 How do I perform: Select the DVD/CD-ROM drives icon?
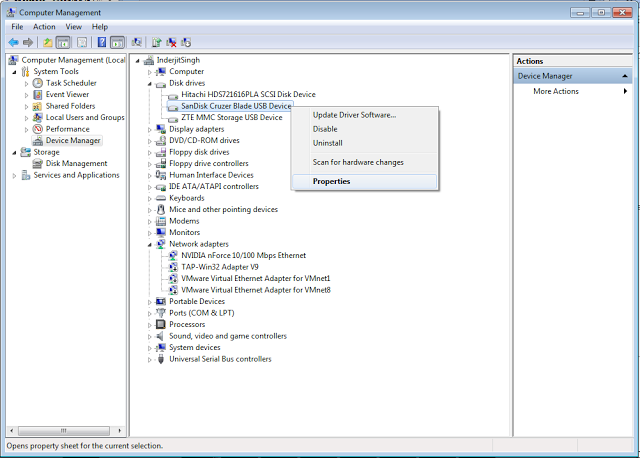click(x=161, y=141)
